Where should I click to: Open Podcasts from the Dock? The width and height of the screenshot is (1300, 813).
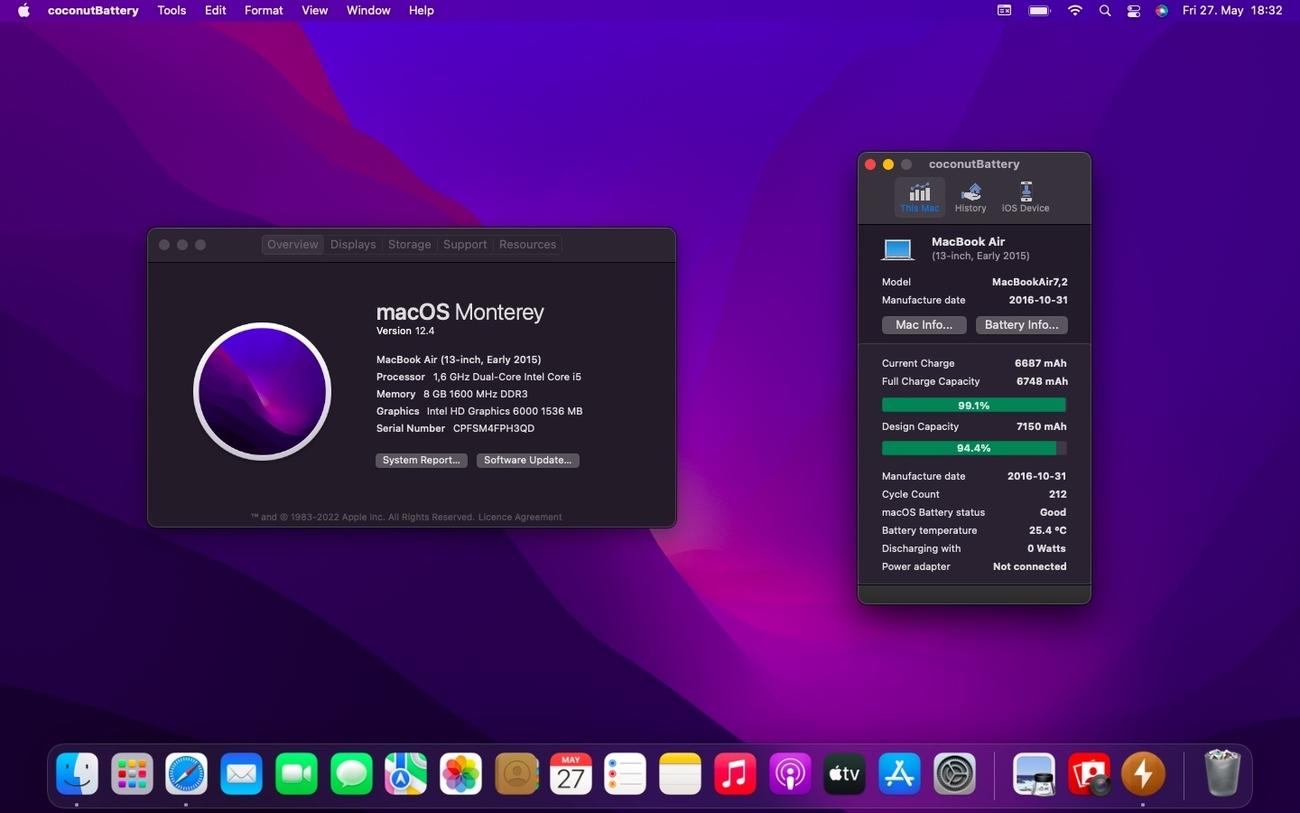point(790,774)
